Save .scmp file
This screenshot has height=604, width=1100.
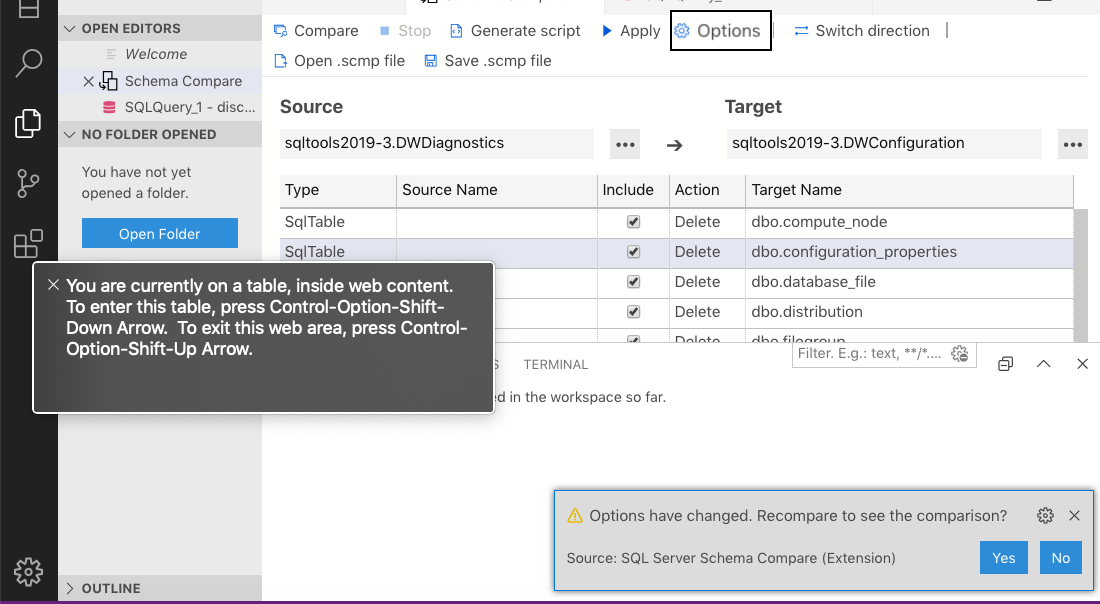tap(488, 61)
